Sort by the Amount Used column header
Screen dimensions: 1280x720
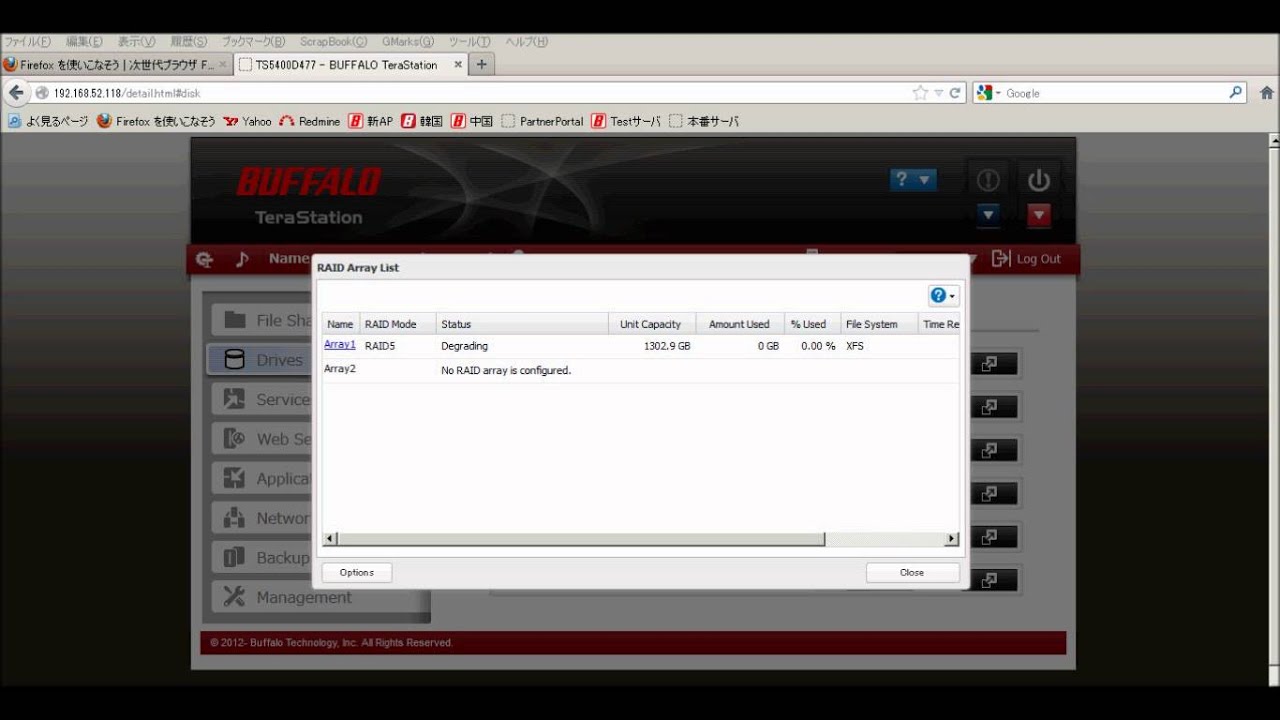click(739, 324)
